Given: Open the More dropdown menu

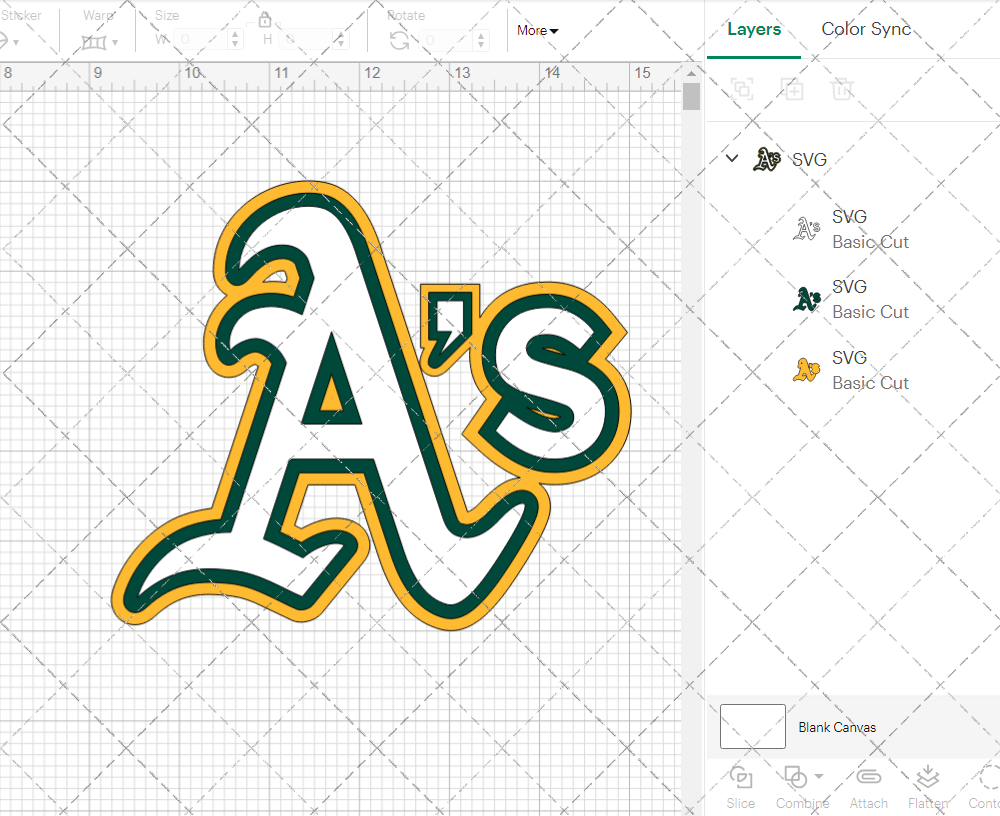Looking at the screenshot, I should (537, 31).
